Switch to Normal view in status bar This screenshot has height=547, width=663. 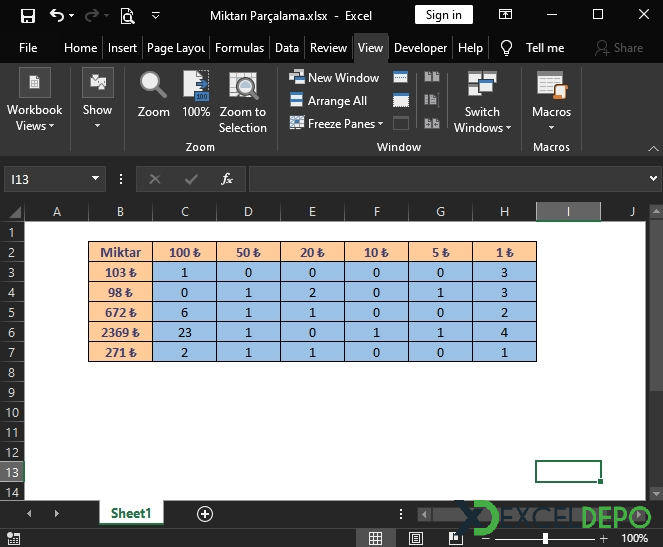[375, 538]
